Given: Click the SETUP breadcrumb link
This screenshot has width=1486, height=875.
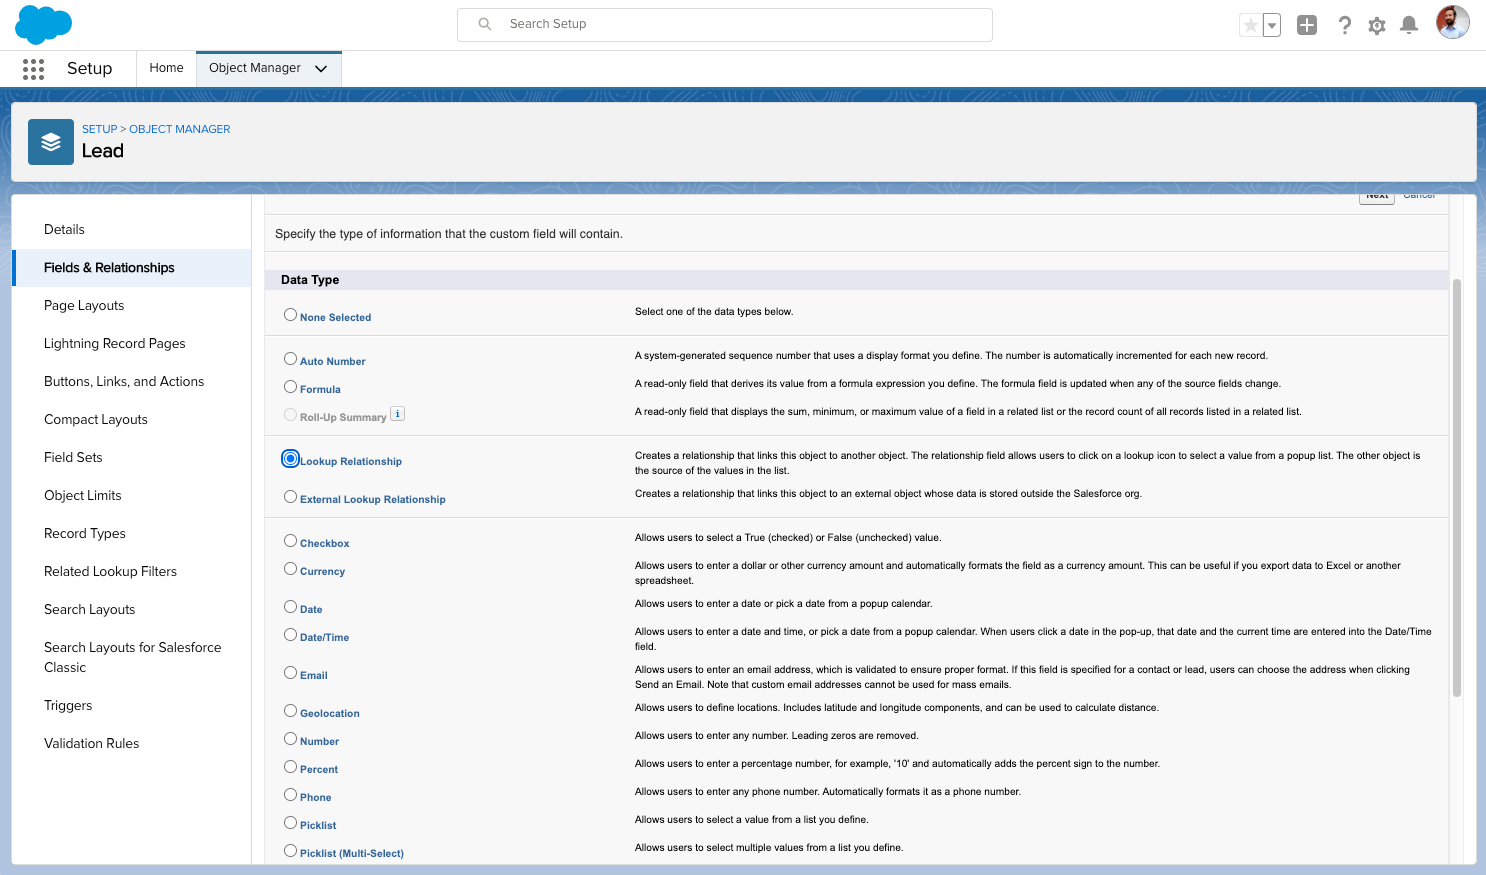Looking at the screenshot, I should [99, 129].
